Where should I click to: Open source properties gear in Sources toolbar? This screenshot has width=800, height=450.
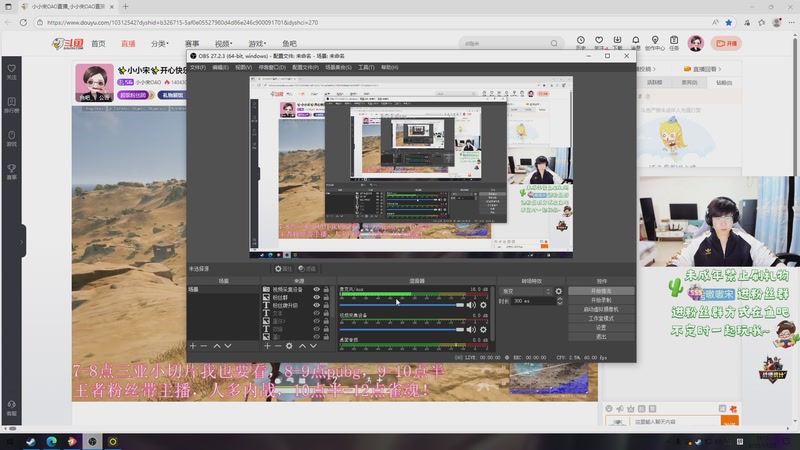(289, 346)
